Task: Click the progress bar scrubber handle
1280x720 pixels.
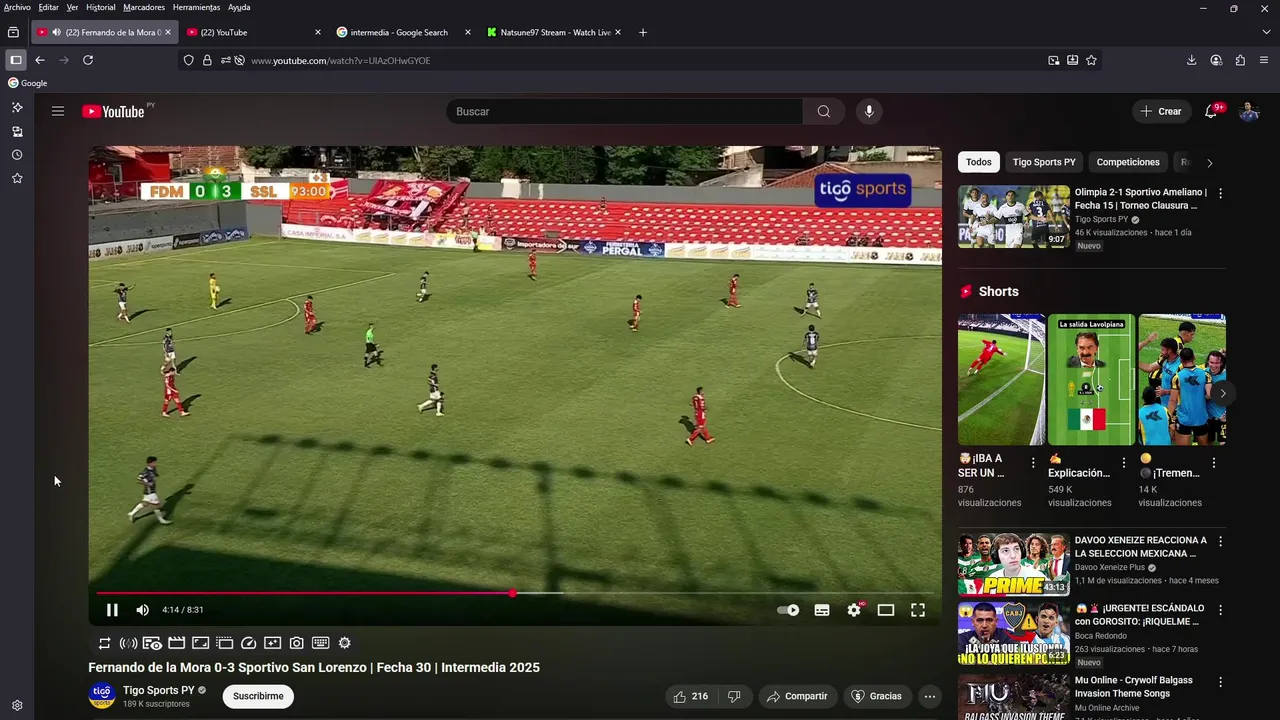Action: coord(512,593)
